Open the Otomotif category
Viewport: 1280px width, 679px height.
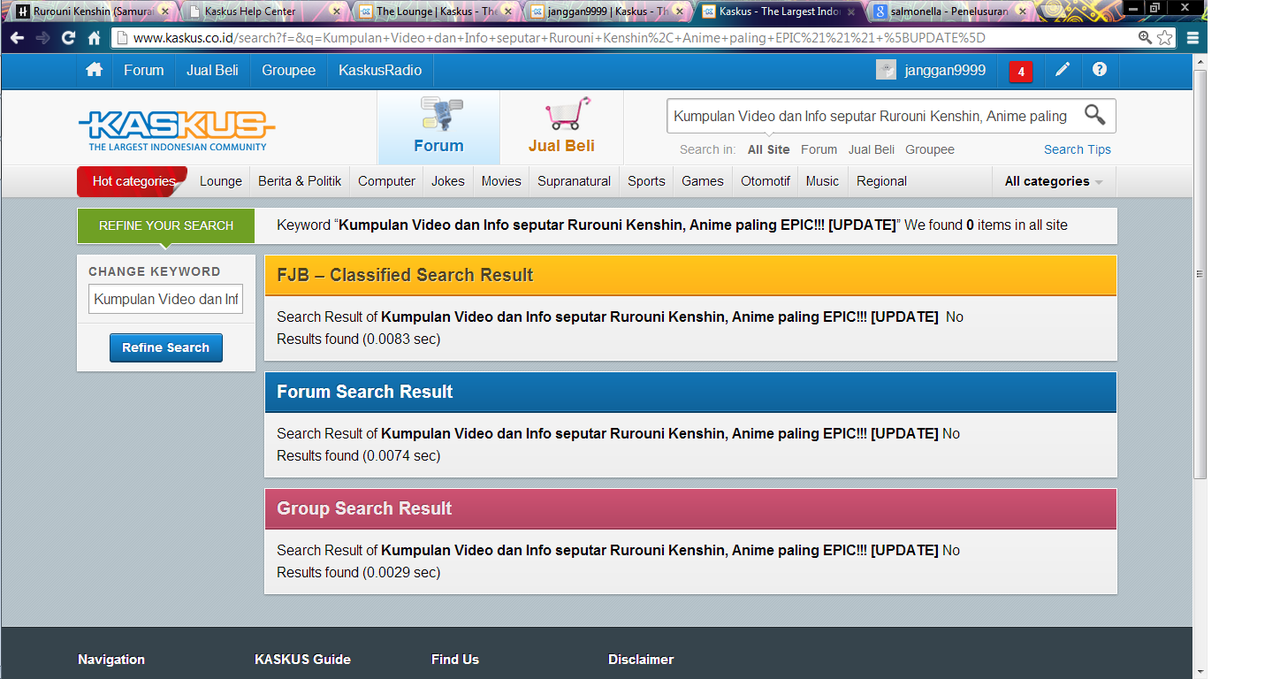click(766, 181)
